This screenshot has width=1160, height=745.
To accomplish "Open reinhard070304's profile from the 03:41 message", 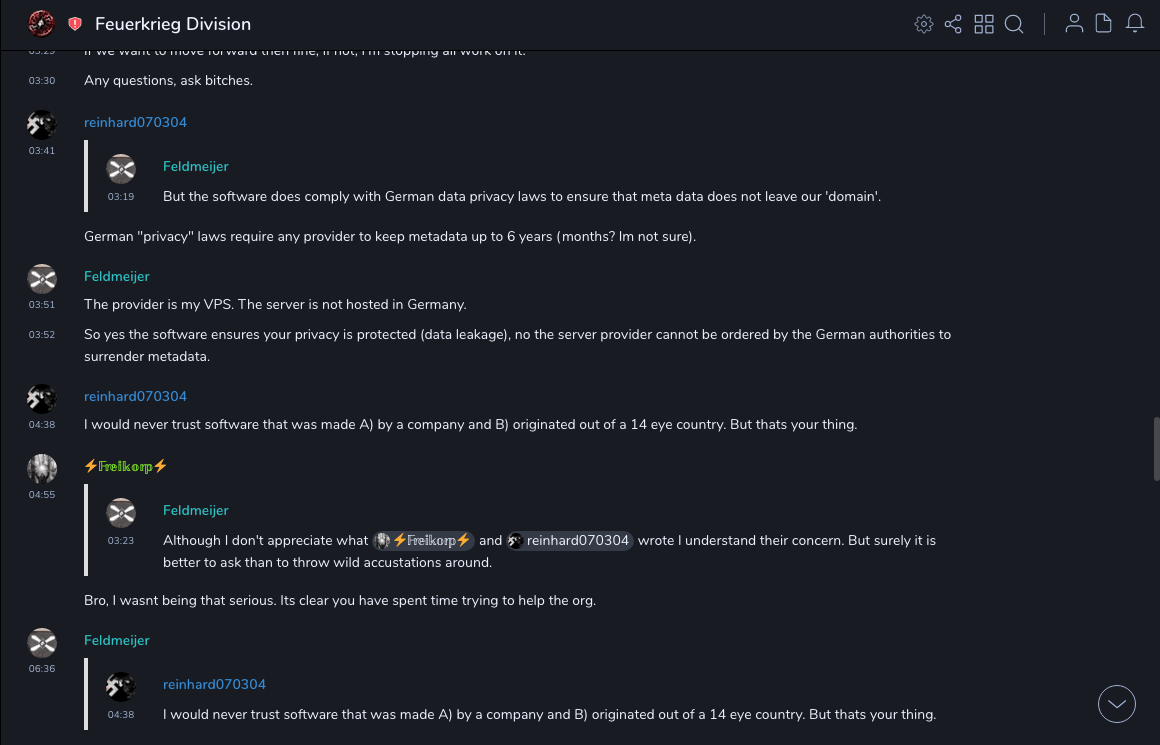I will (135, 122).
